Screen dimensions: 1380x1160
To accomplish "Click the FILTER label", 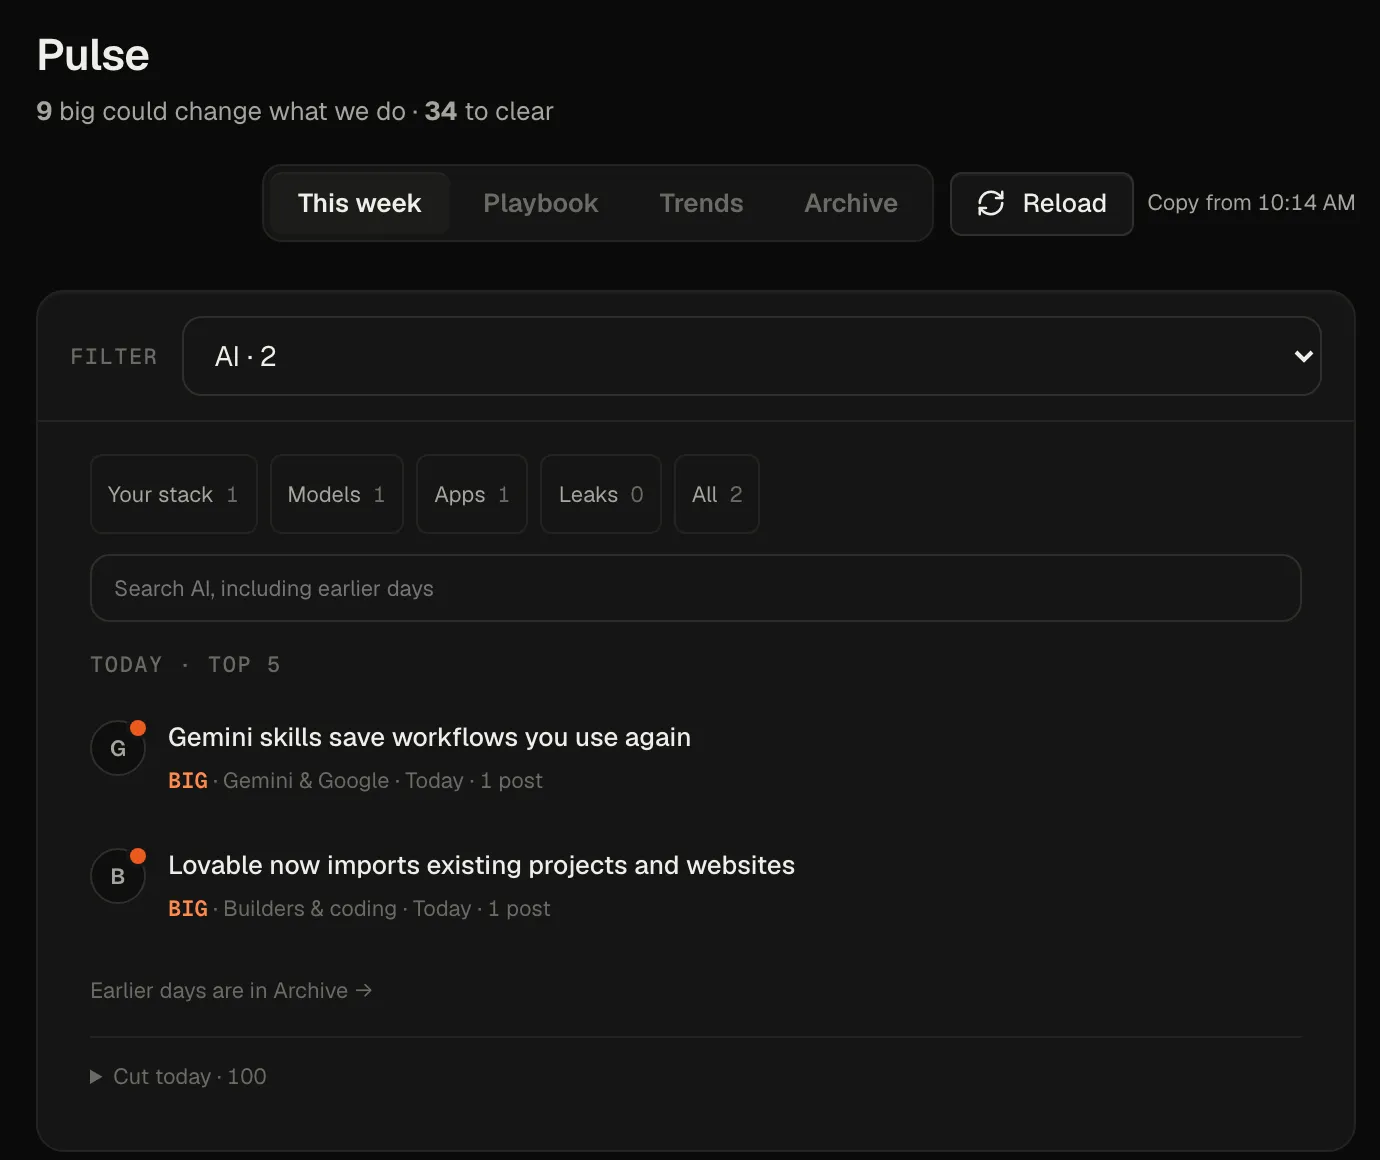I will click(x=114, y=357).
